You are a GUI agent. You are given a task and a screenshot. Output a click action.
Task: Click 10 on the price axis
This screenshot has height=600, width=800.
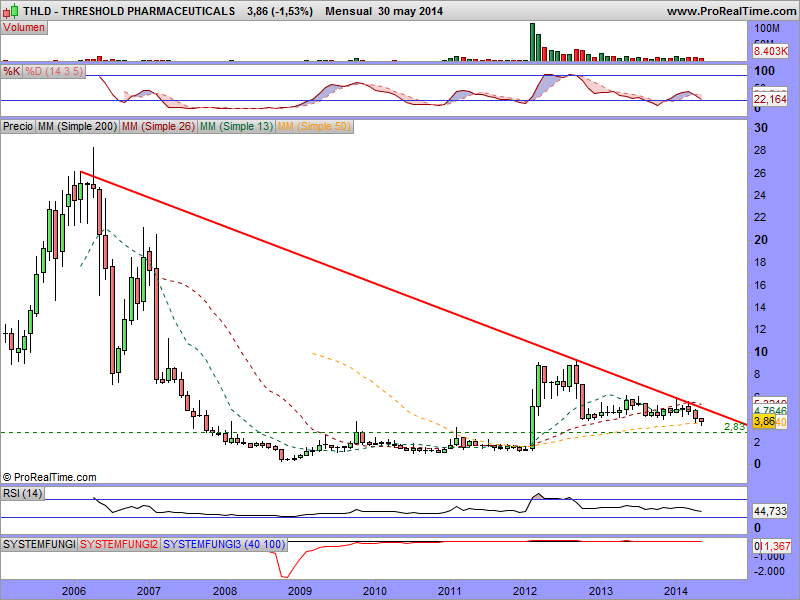[761, 352]
